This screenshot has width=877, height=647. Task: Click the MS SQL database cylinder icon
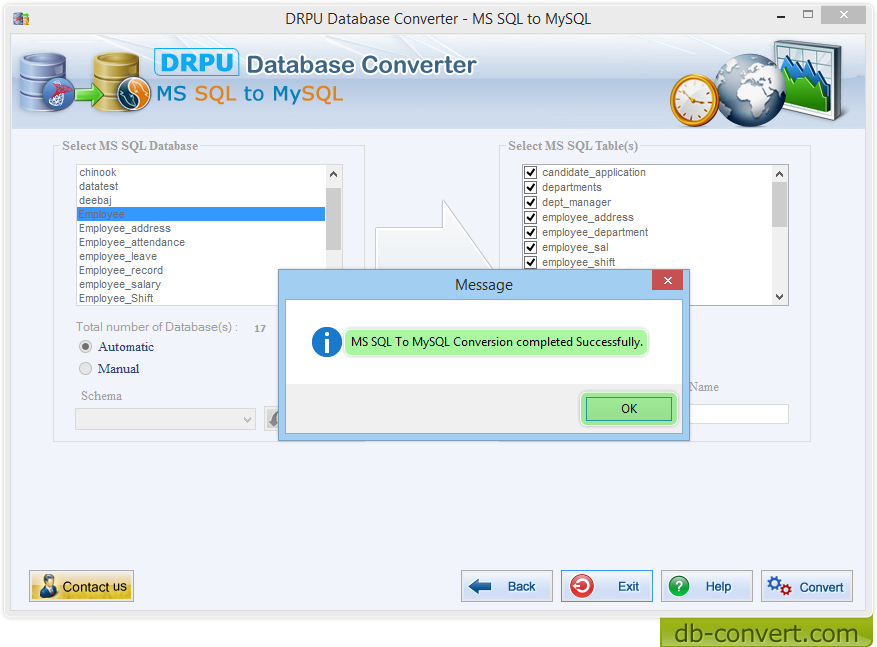coord(45,82)
